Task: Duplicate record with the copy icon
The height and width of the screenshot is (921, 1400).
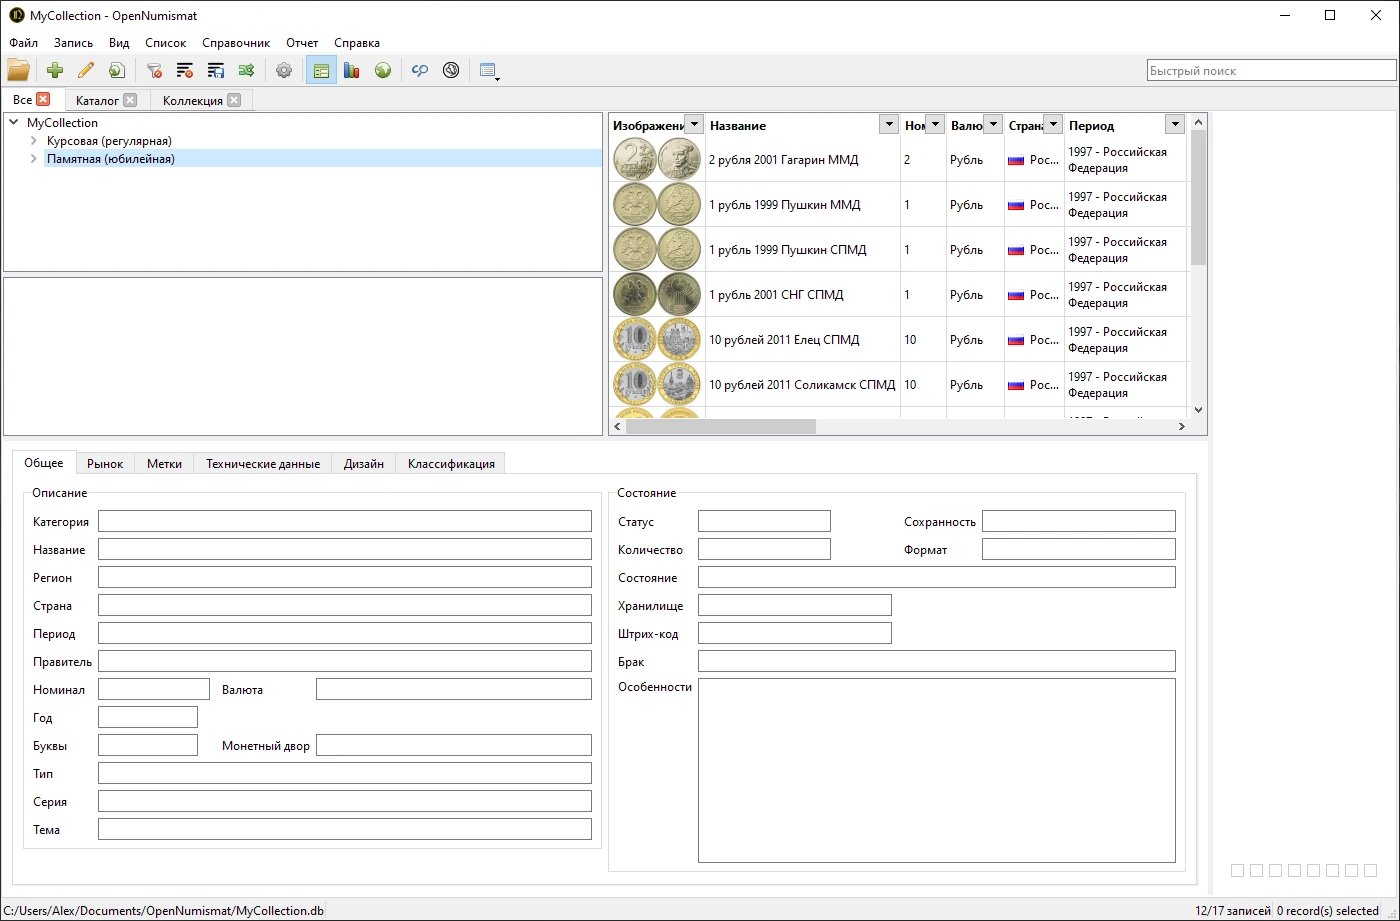Action: pos(117,70)
